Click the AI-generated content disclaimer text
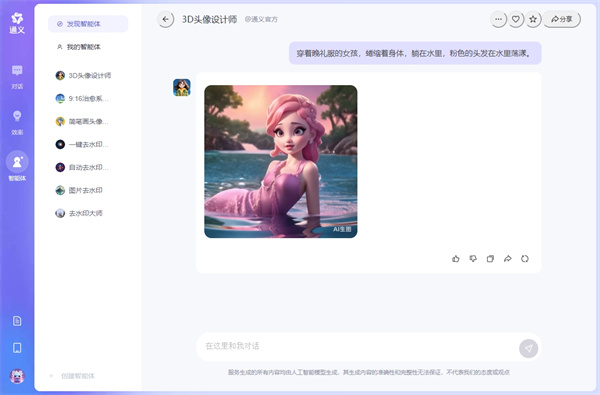 369,372
